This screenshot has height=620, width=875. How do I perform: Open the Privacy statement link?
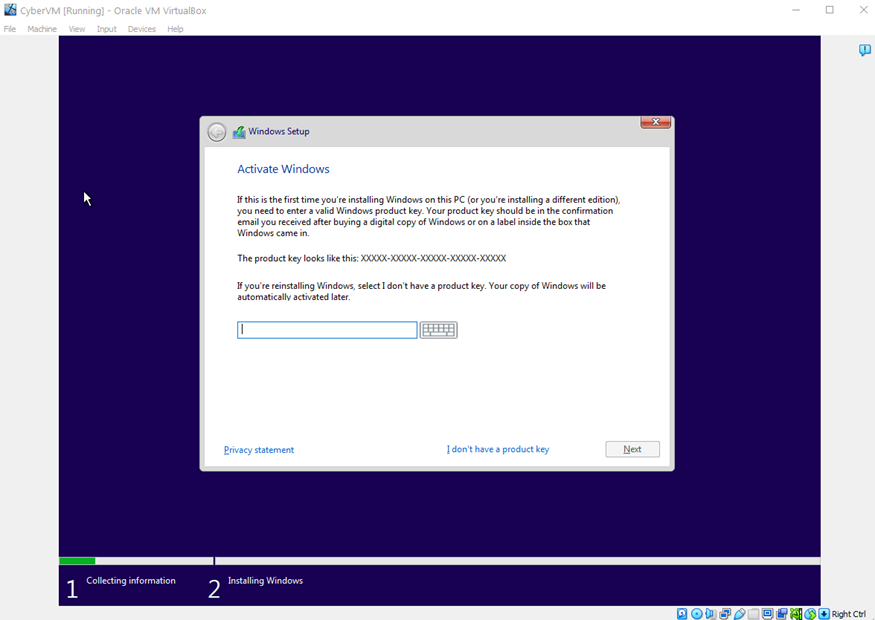click(259, 450)
